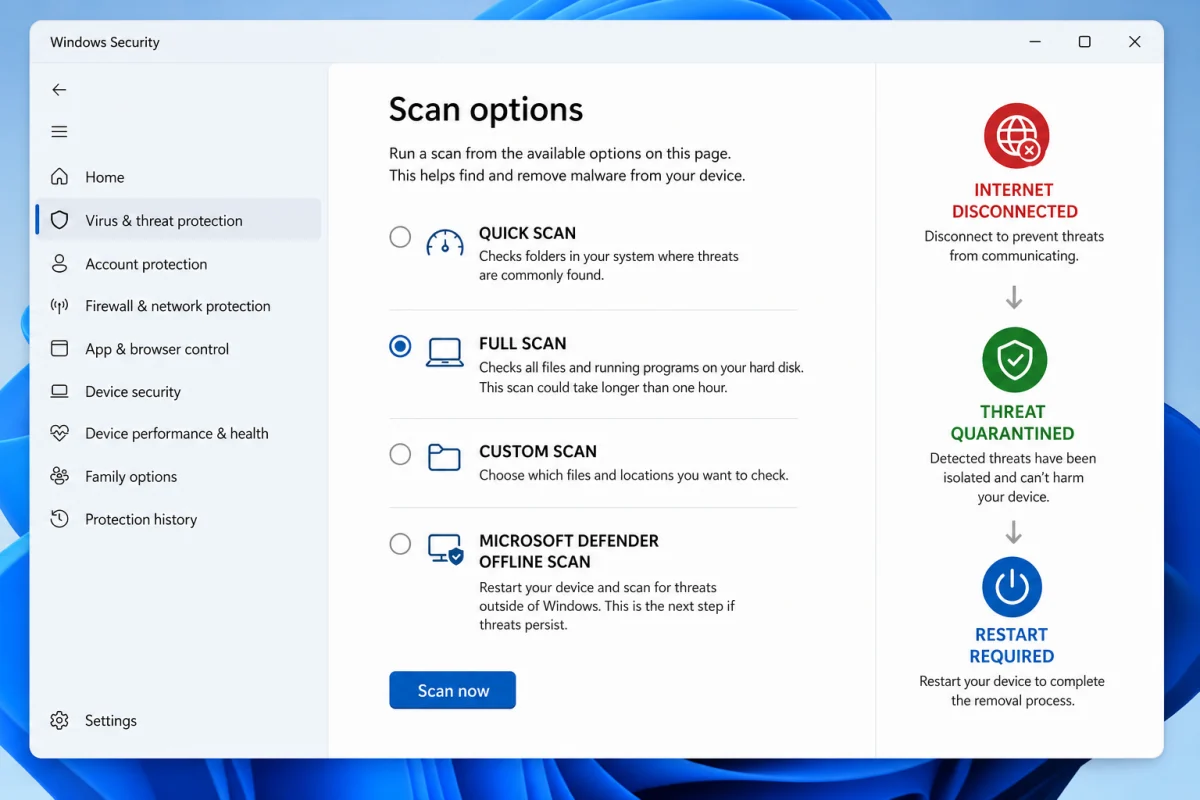This screenshot has height=800, width=1200.
Task: Click the THREAT QUARANTINED status label
Action: (1013, 423)
